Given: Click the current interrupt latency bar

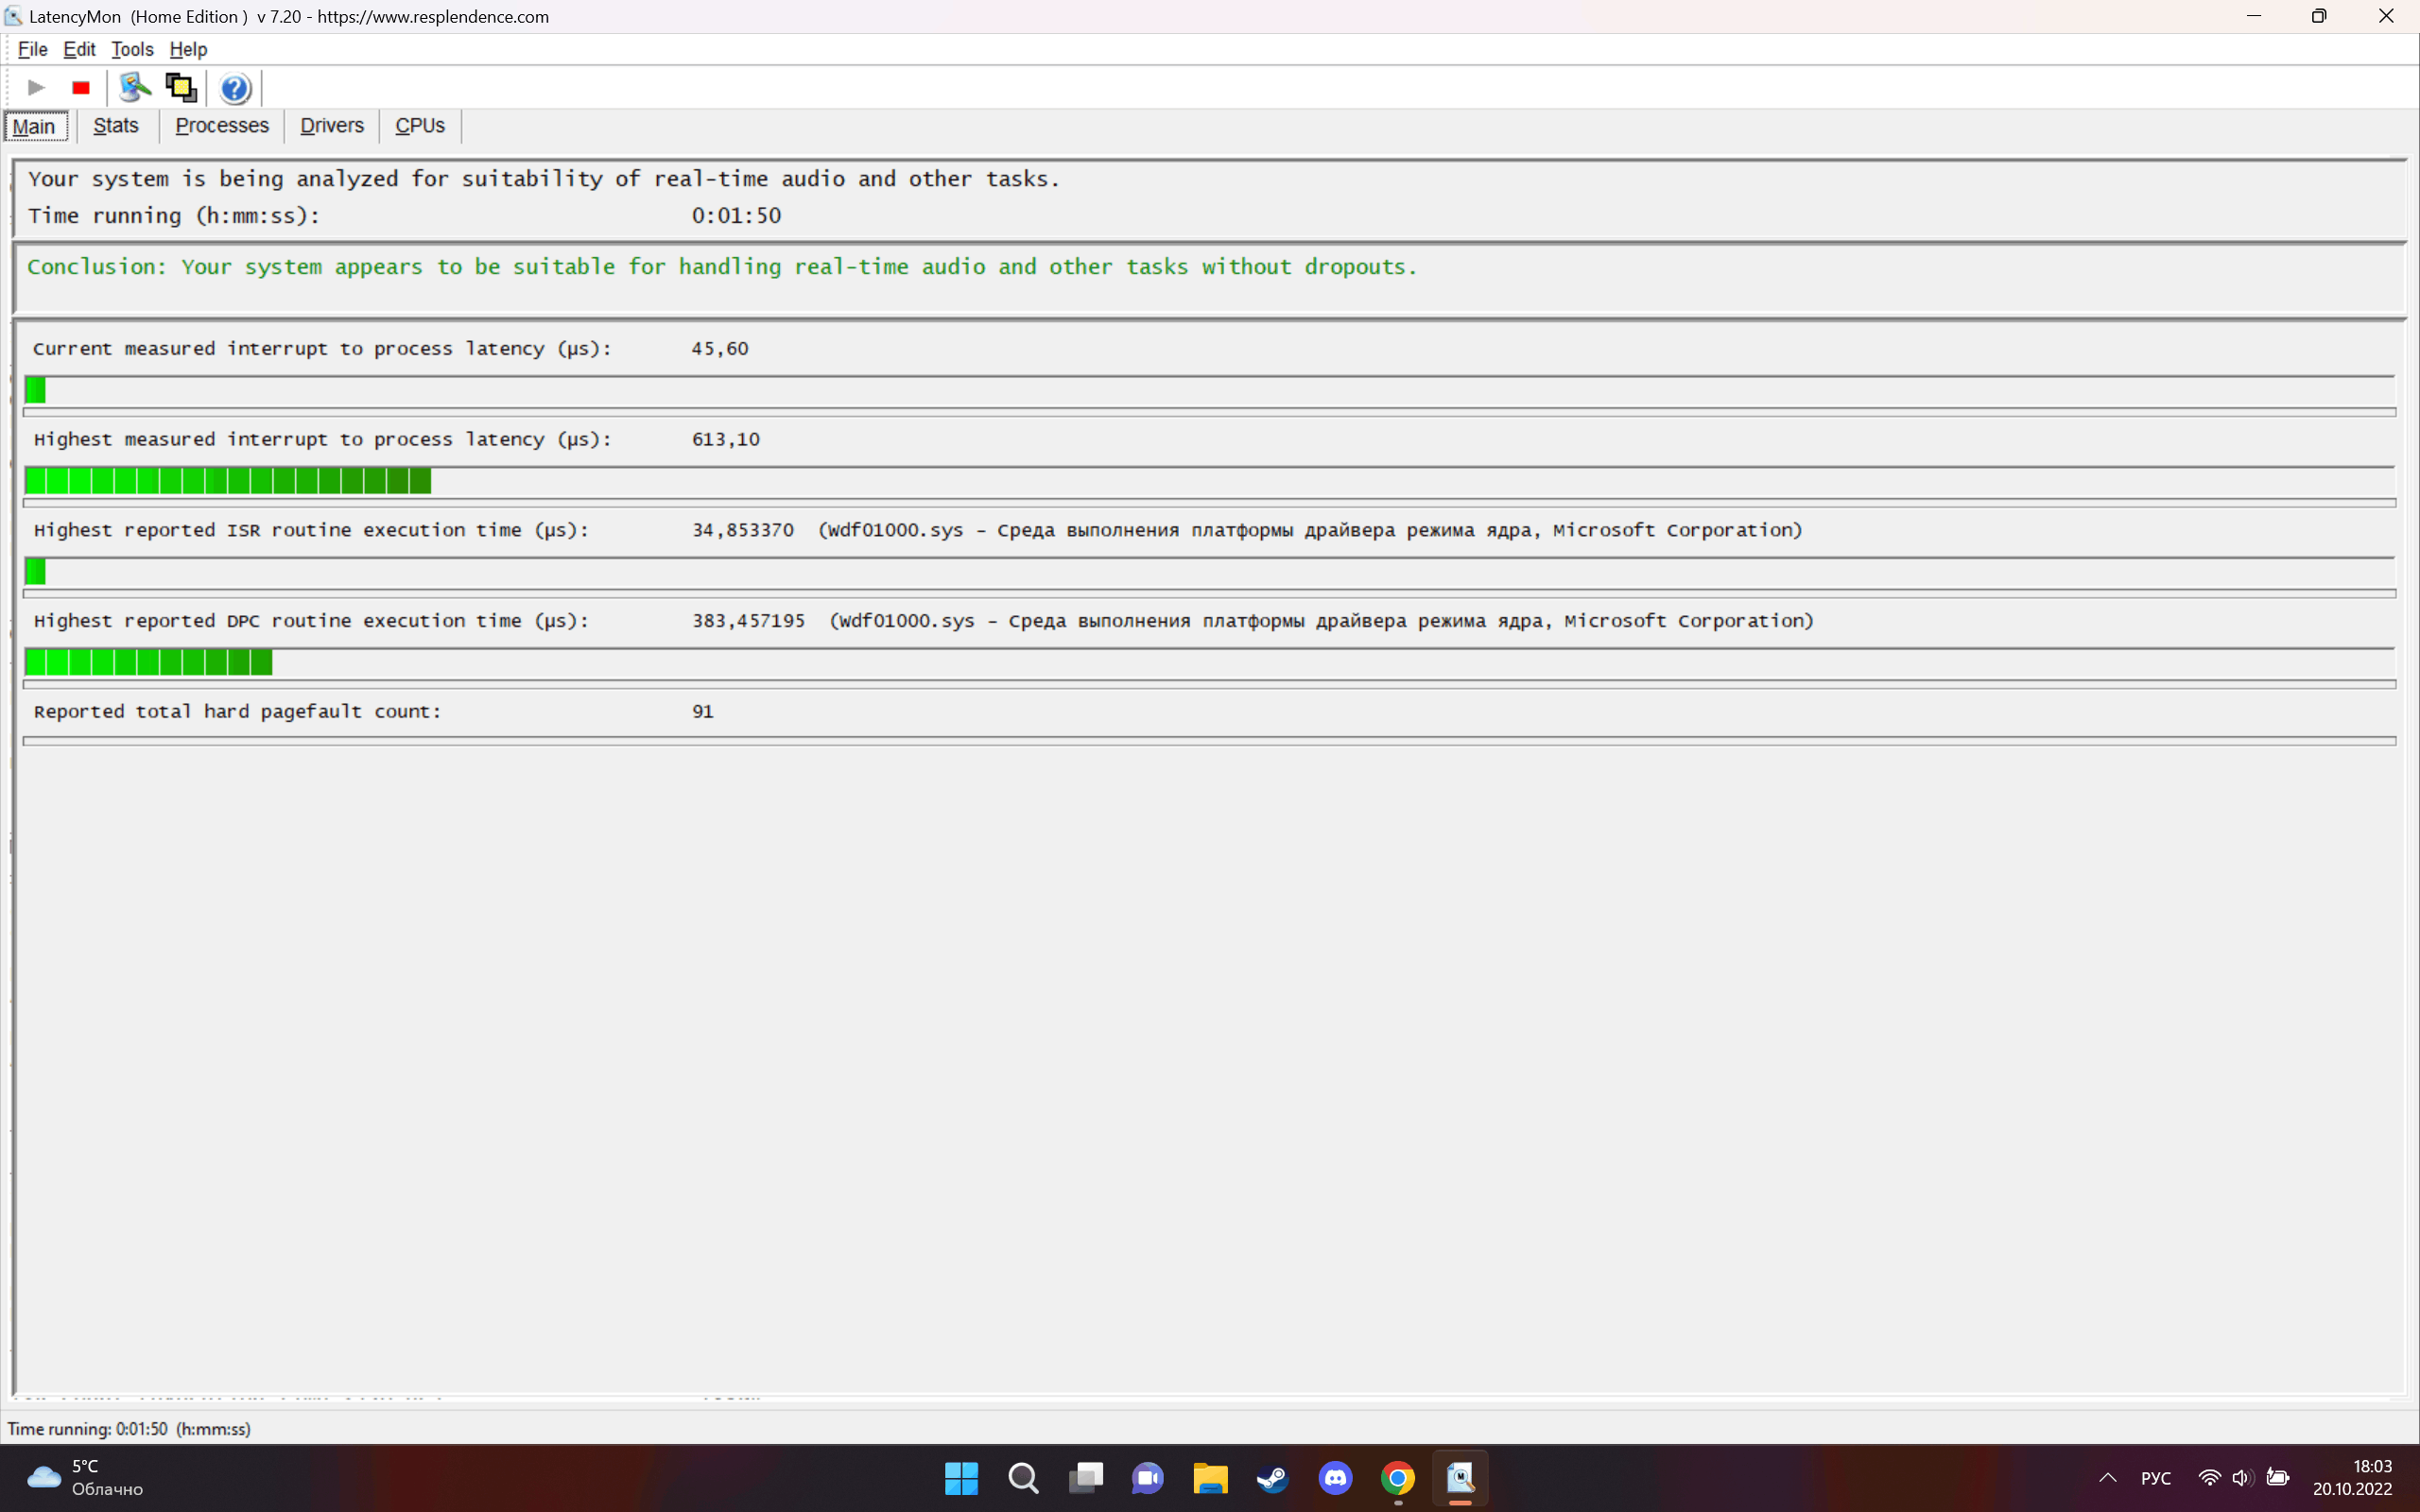Looking at the screenshot, I should pyautogui.click(x=1209, y=390).
